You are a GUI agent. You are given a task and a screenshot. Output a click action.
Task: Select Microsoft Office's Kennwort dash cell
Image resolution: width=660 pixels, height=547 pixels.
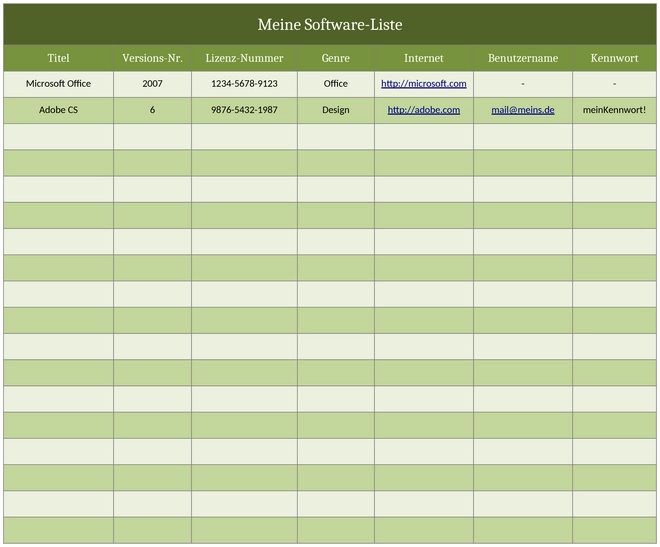pyautogui.click(x=614, y=84)
